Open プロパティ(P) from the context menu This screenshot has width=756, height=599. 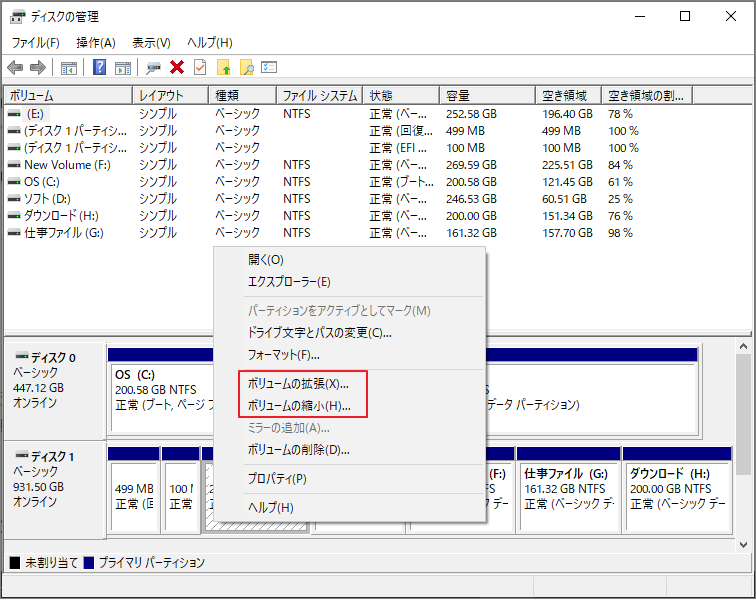click(350, 479)
